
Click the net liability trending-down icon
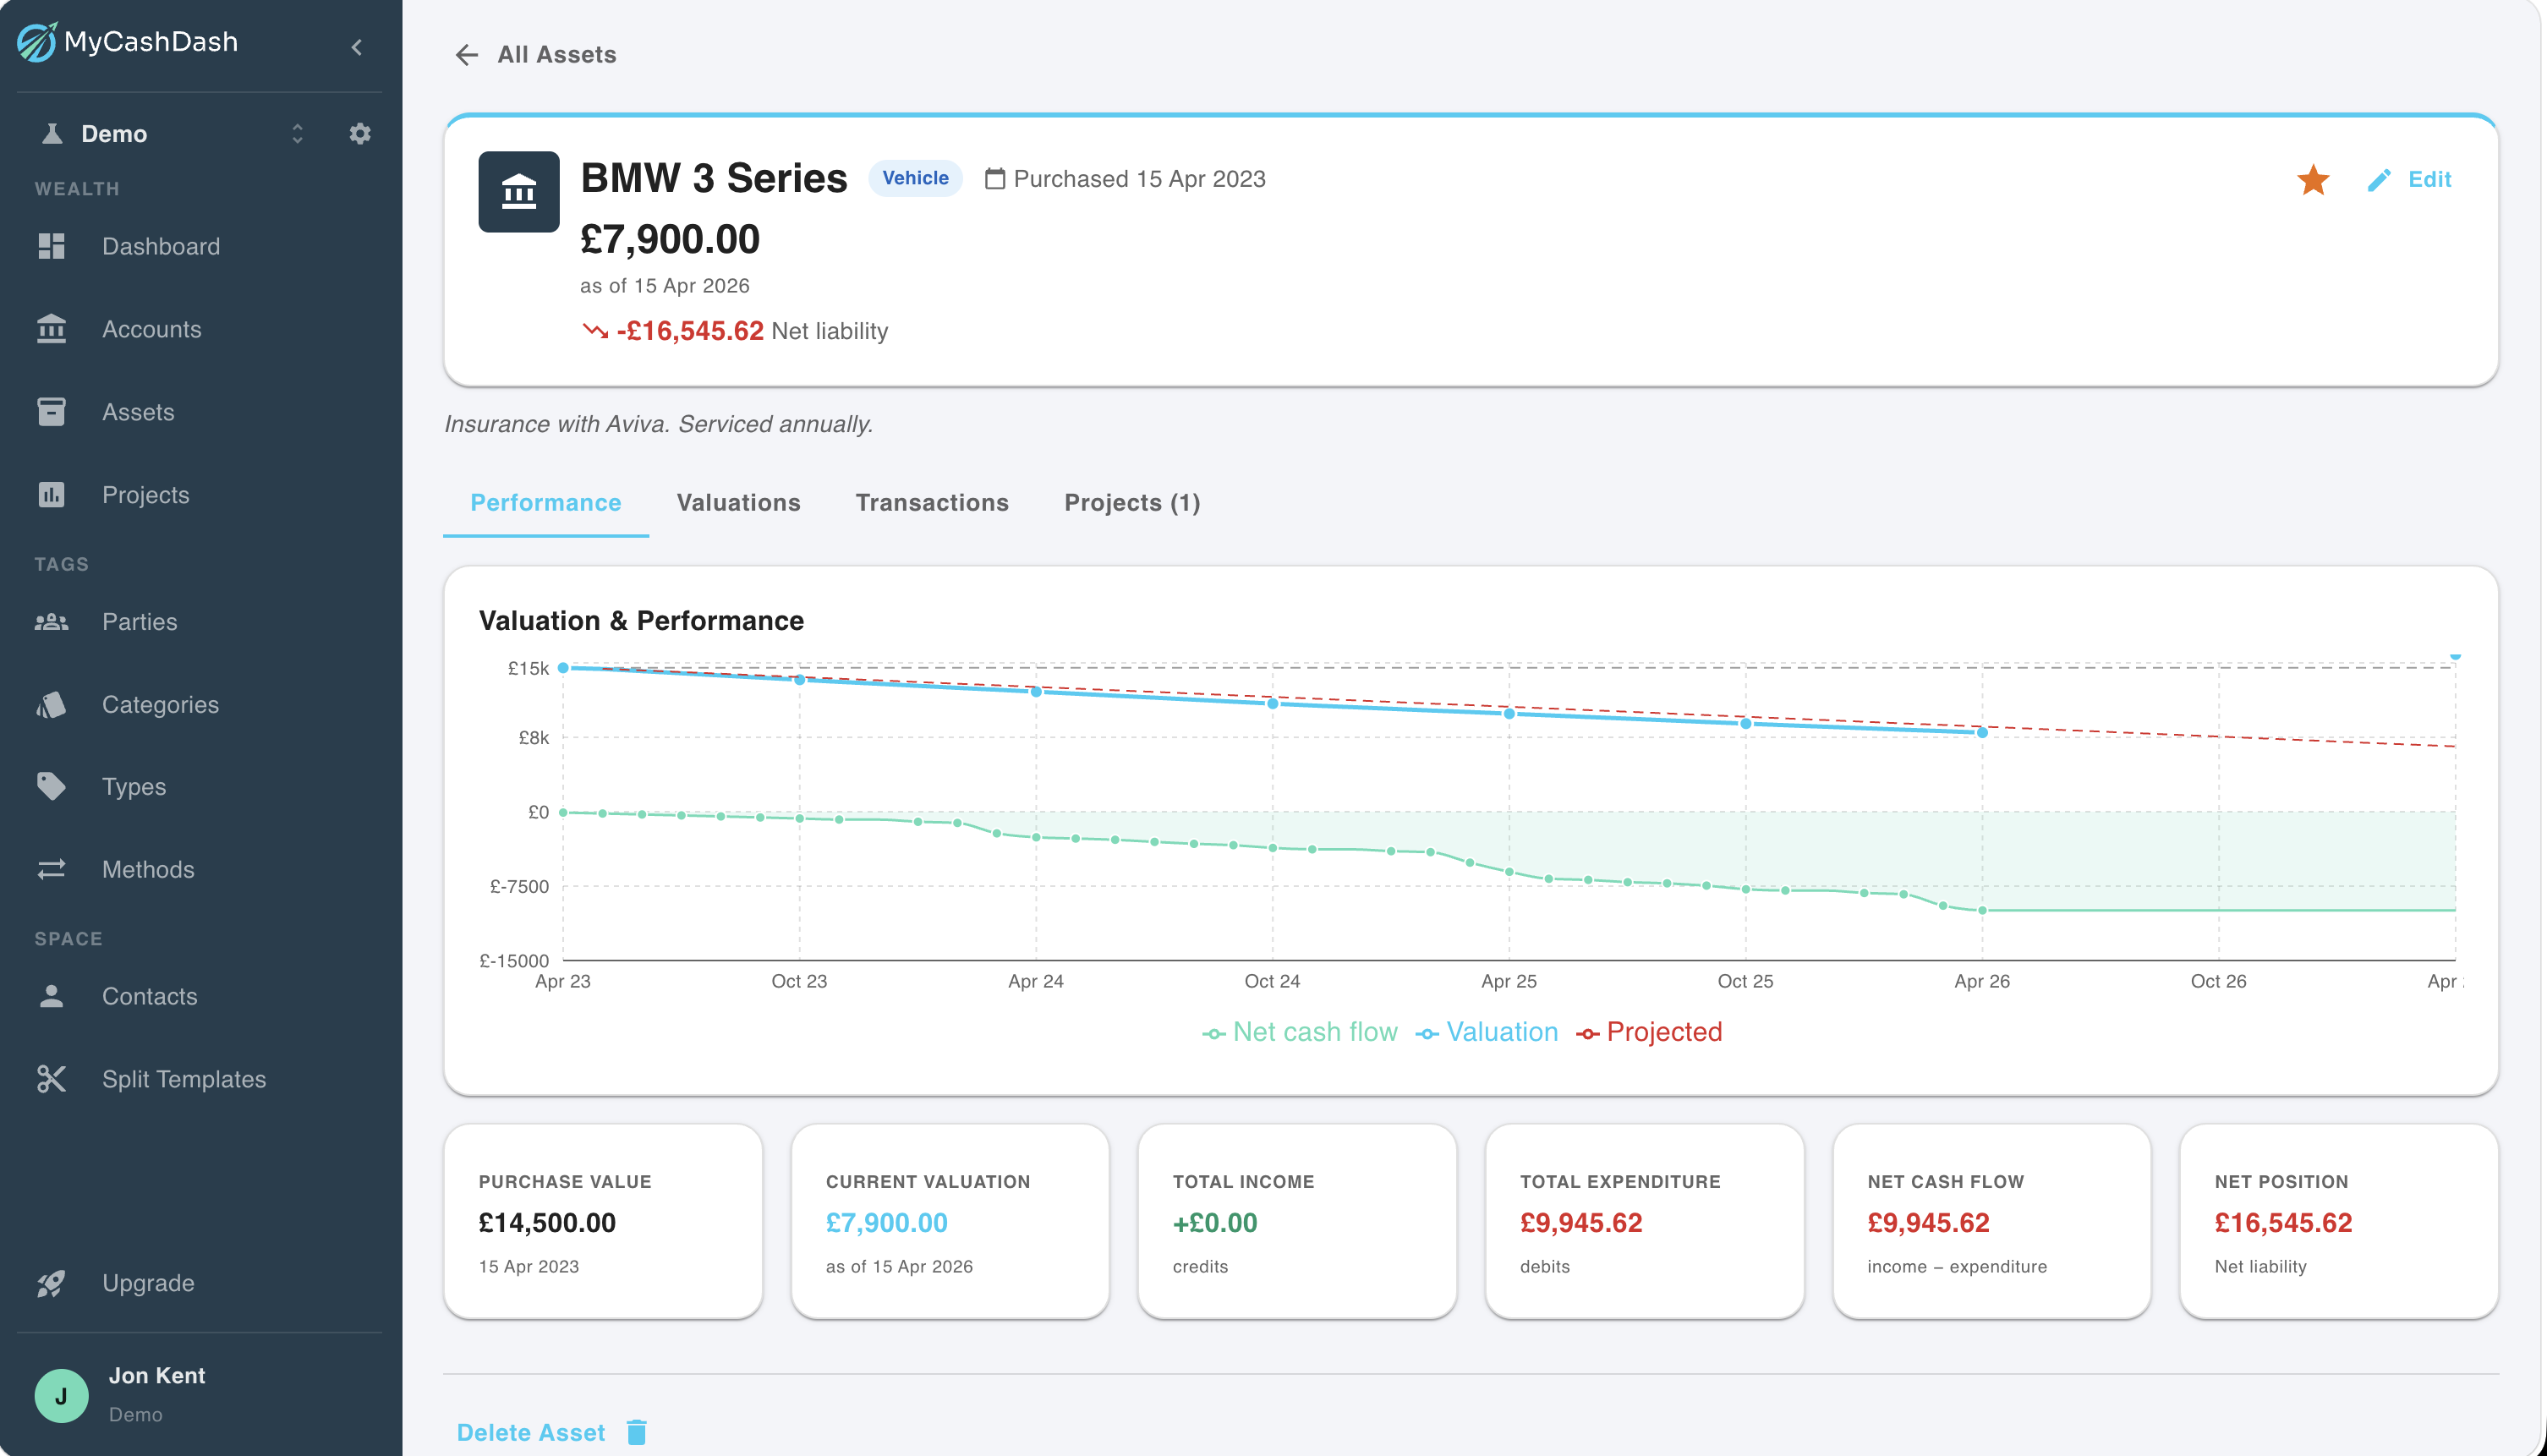pyautogui.click(x=595, y=331)
